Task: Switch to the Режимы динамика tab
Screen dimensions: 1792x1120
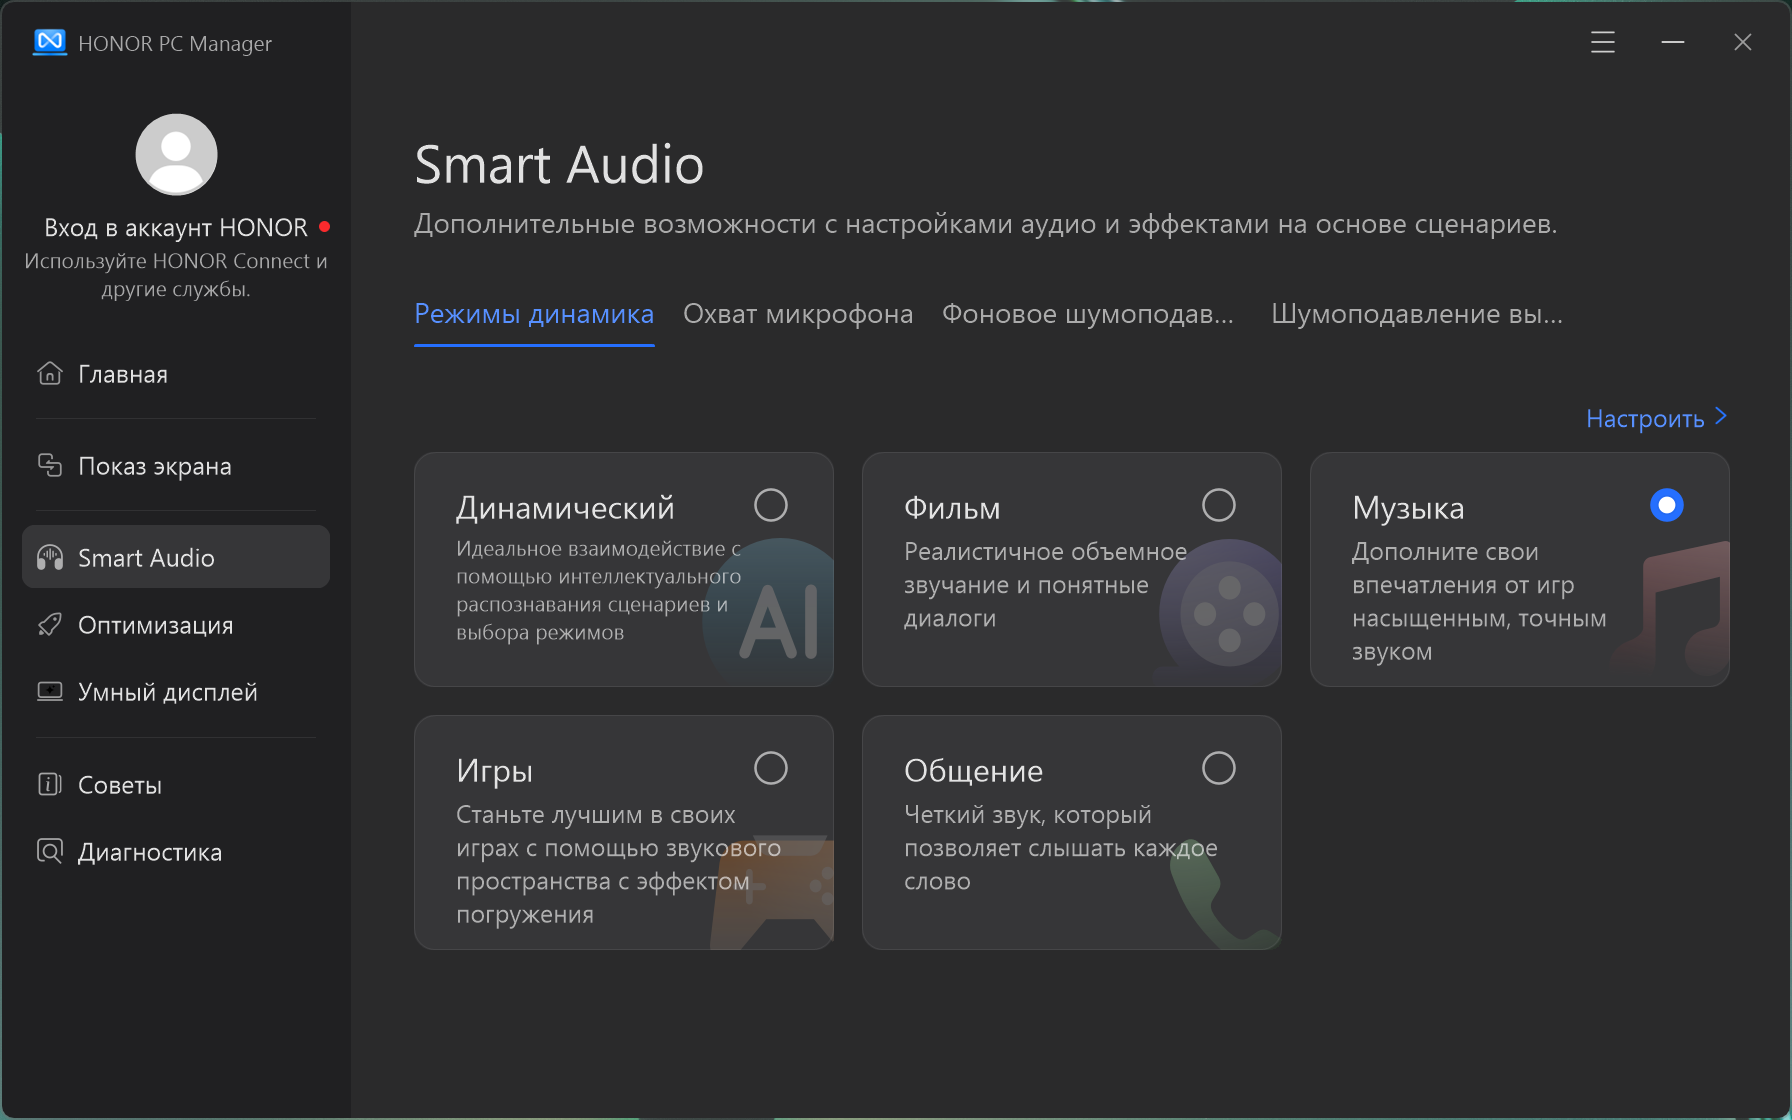Action: coord(534,314)
